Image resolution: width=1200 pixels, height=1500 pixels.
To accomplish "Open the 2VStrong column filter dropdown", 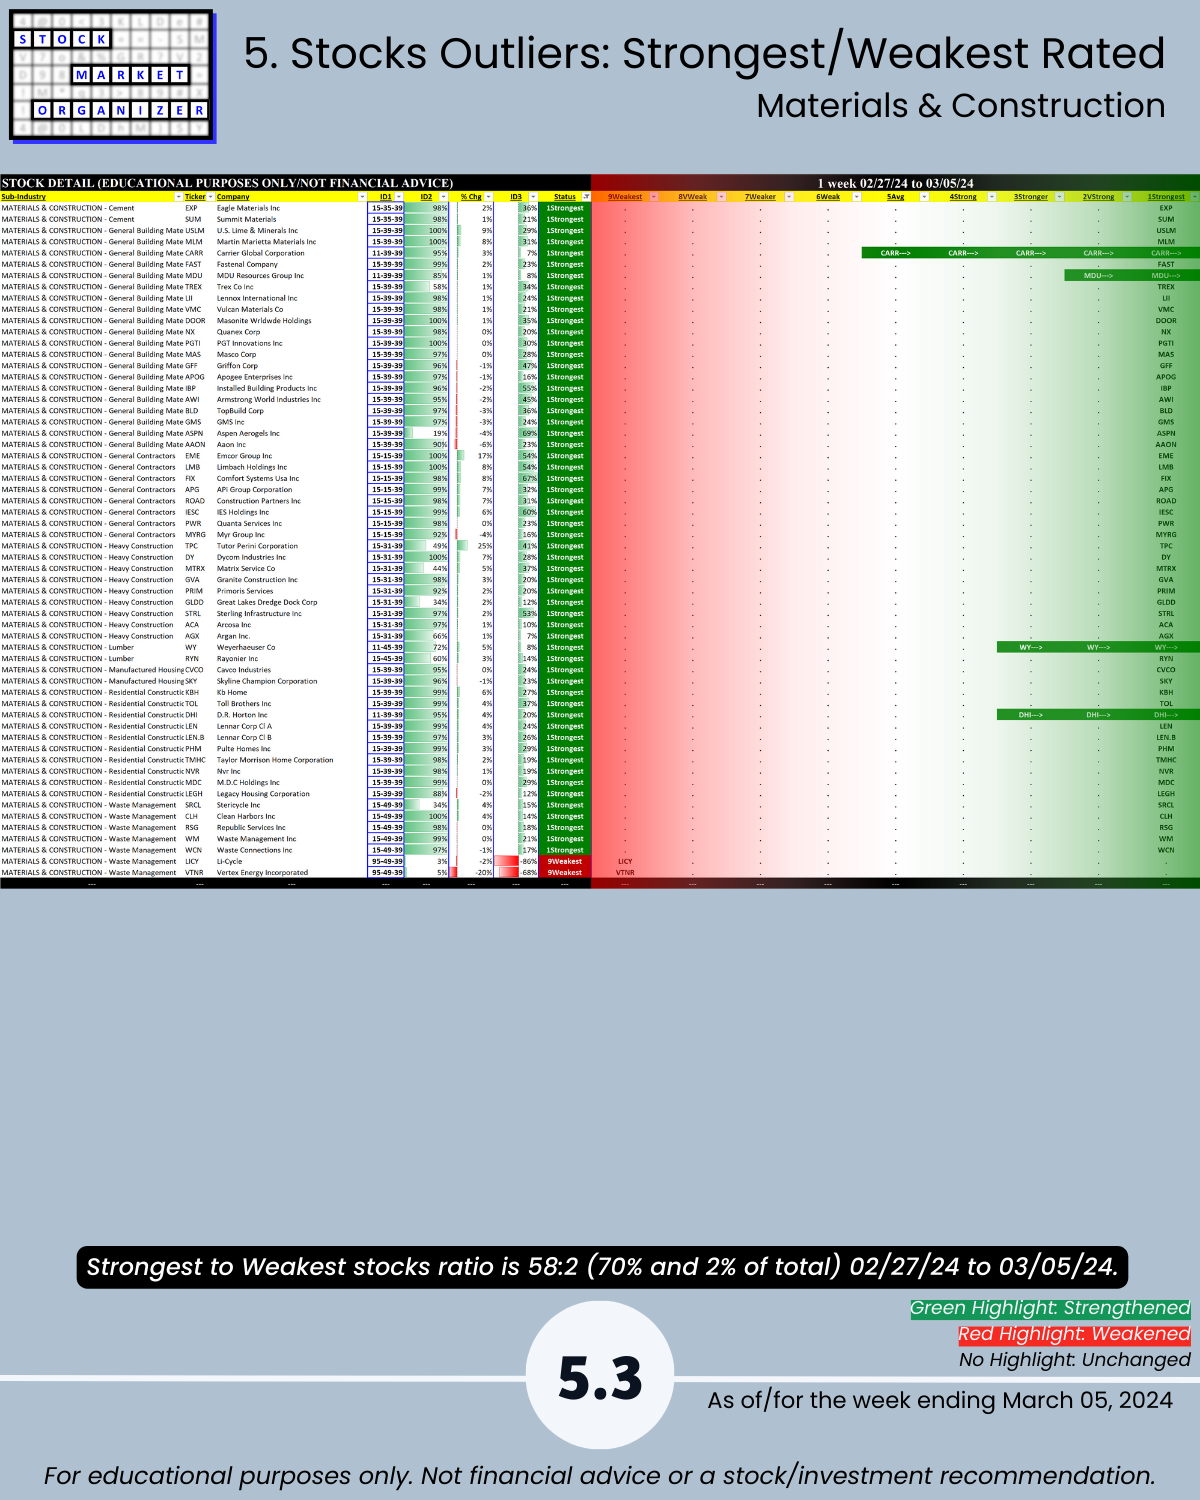I will coord(1127,197).
